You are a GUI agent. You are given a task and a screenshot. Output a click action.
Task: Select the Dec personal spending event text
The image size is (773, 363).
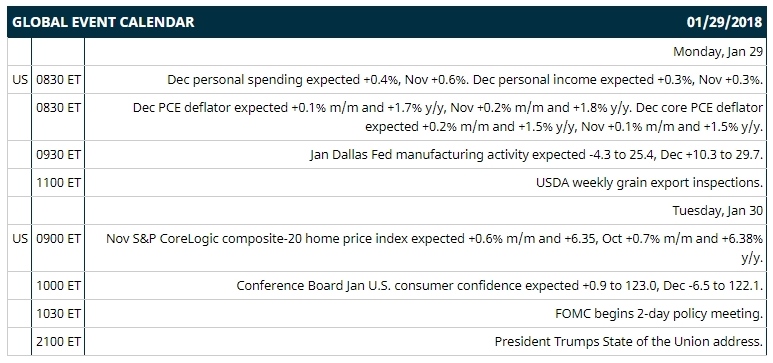pos(465,80)
